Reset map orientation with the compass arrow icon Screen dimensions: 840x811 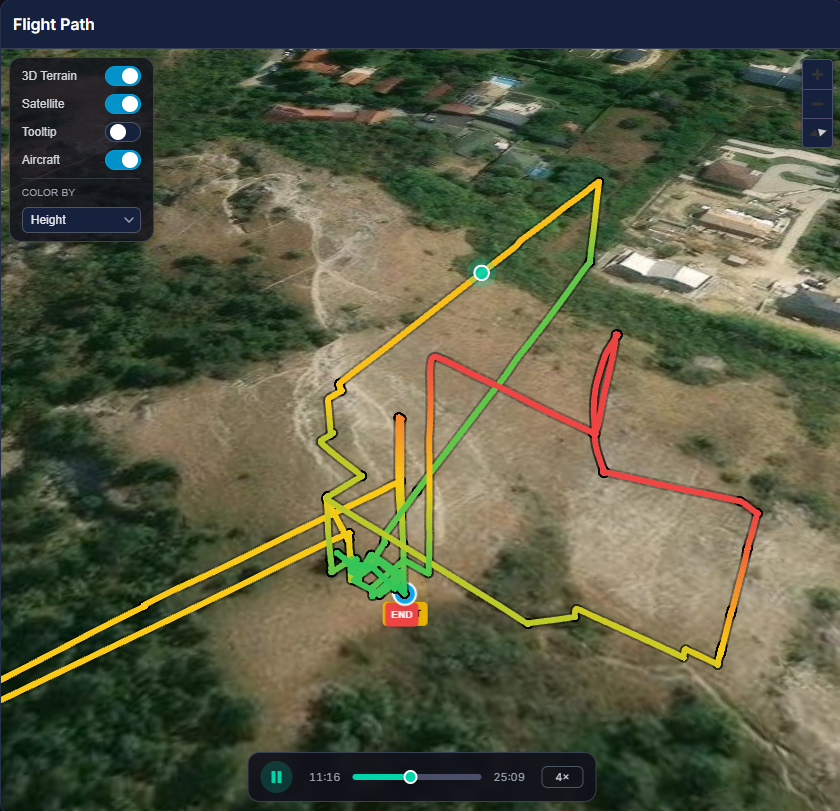click(x=817, y=132)
